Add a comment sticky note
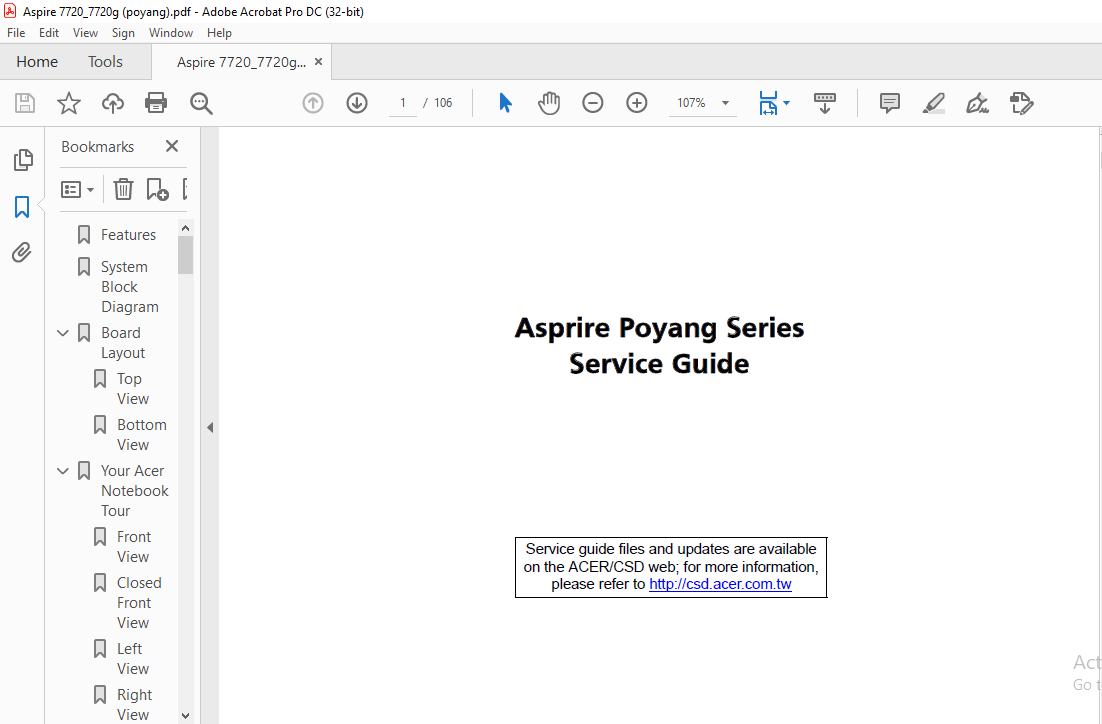 [890, 103]
